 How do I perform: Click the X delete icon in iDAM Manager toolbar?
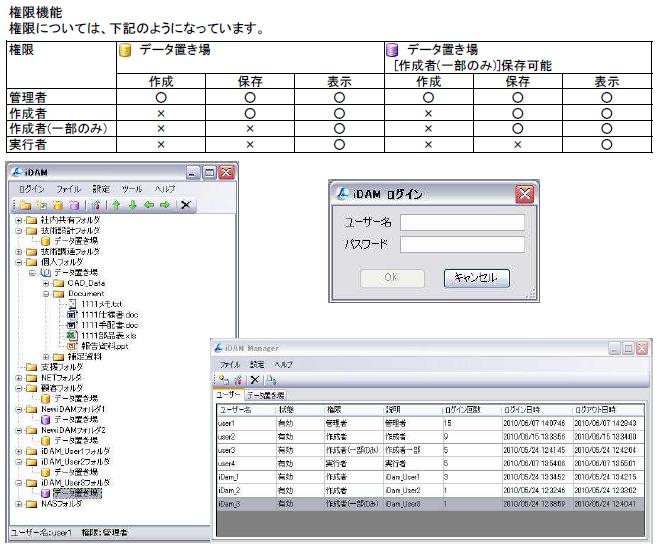[254, 380]
